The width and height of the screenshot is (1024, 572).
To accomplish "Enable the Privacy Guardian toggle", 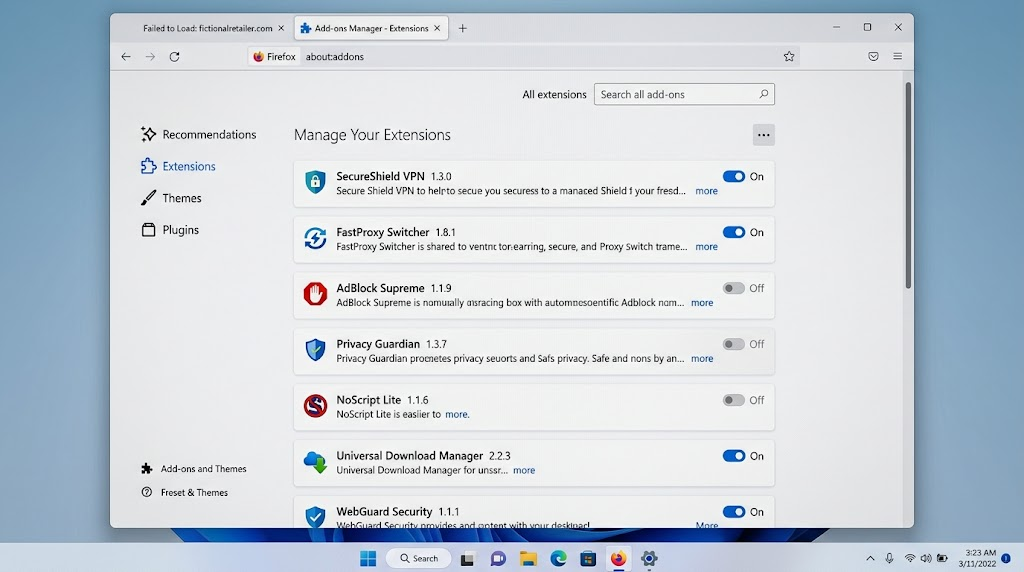I will click(x=733, y=344).
